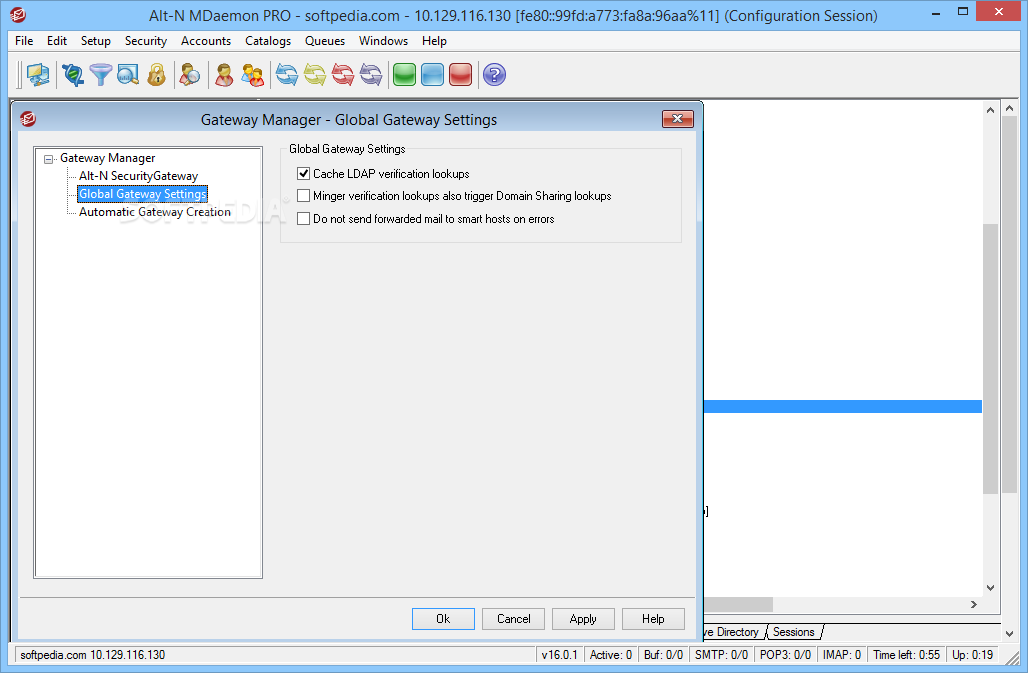
Task: Open the Windows menu
Action: click(x=384, y=41)
